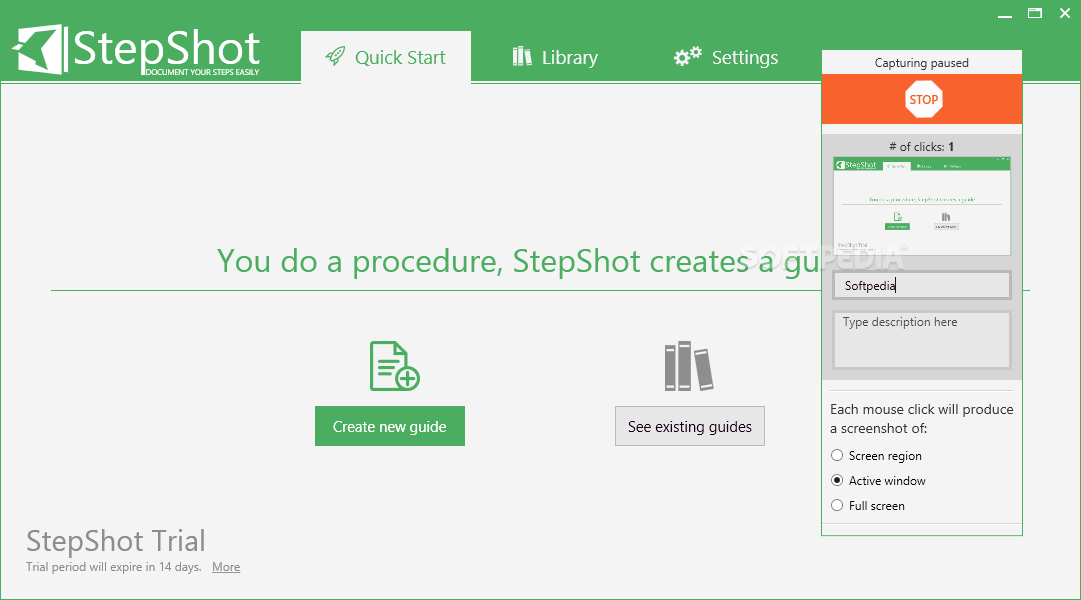Open the More trial link
The image size is (1081, 600).
tap(226, 567)
